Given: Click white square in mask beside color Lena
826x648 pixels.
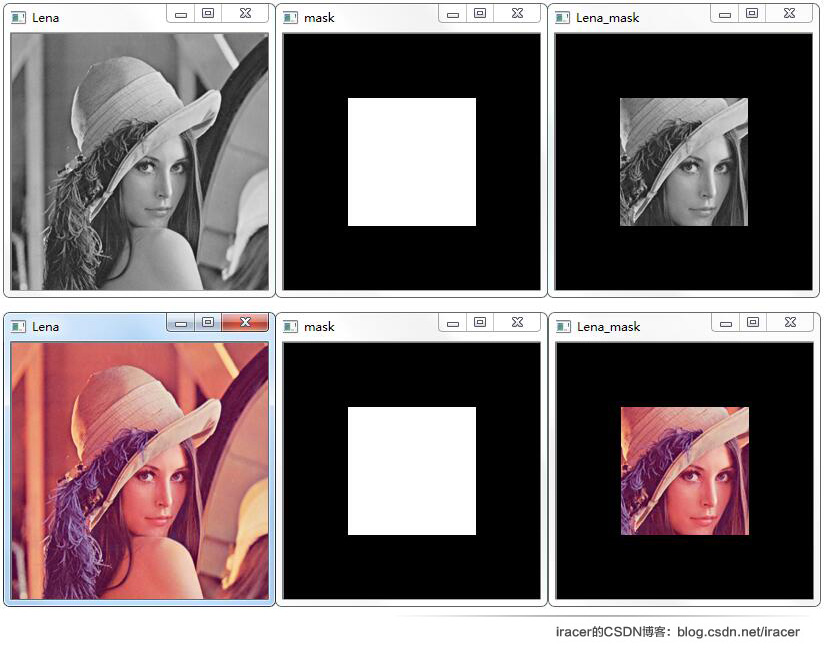Looking at the screenshot, I should click(x=412, y=471).
